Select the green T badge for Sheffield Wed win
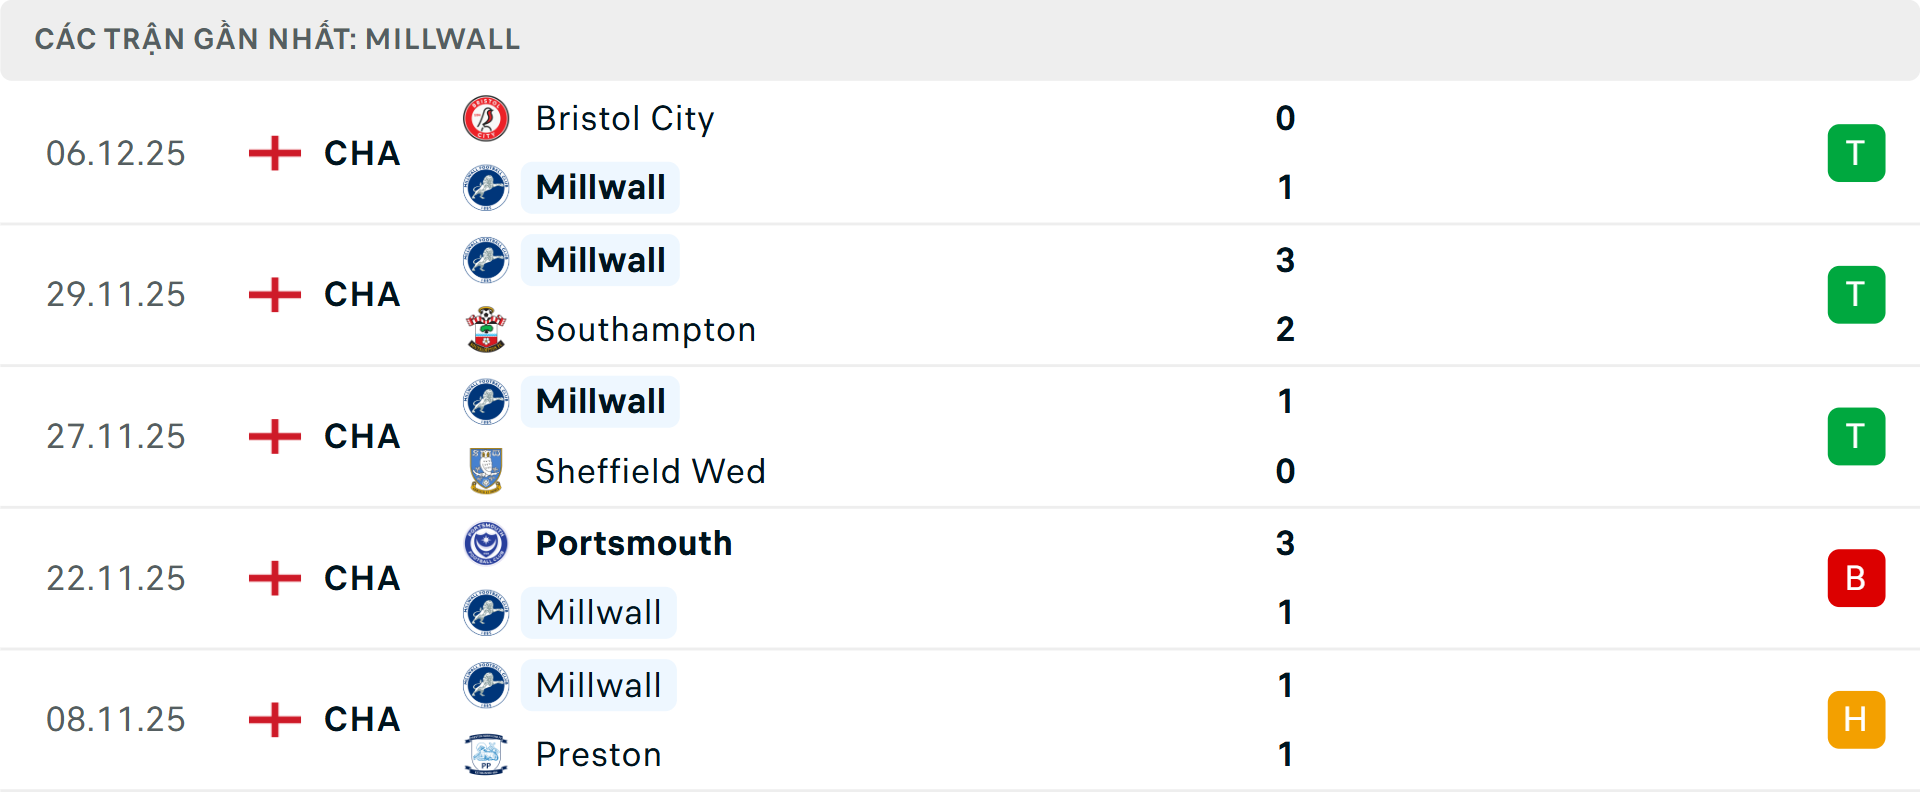 click(x=1856, y=436)
